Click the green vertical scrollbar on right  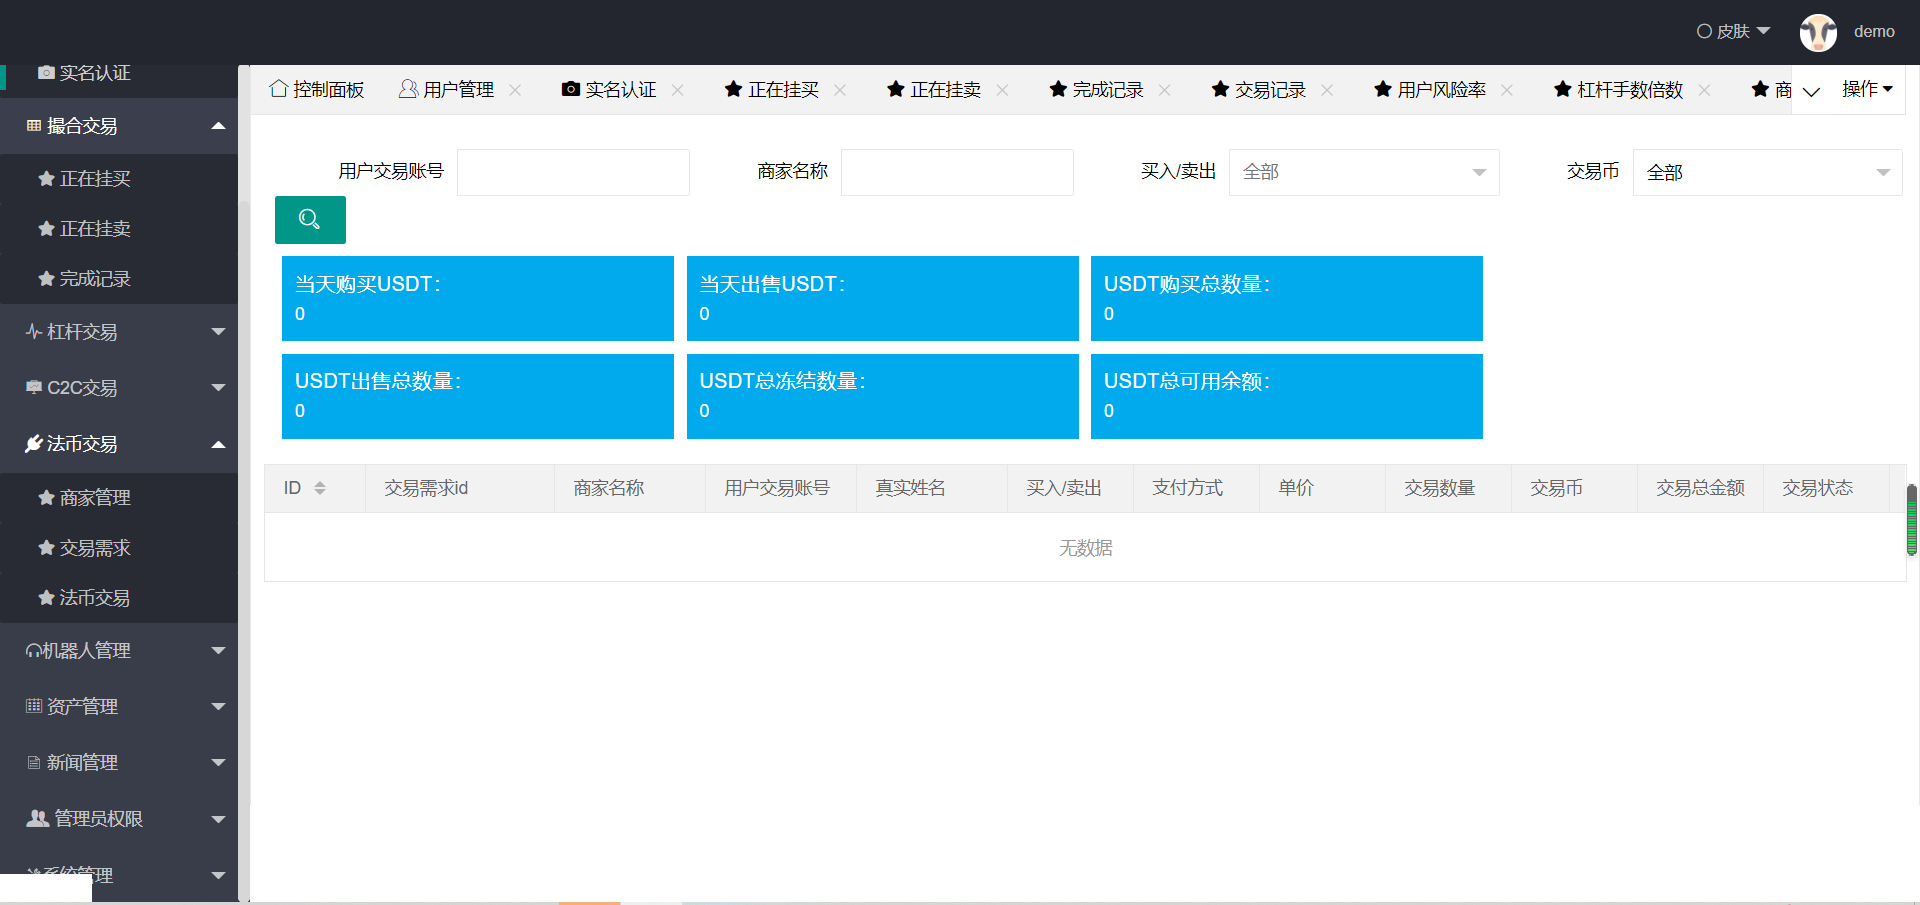1911,520
